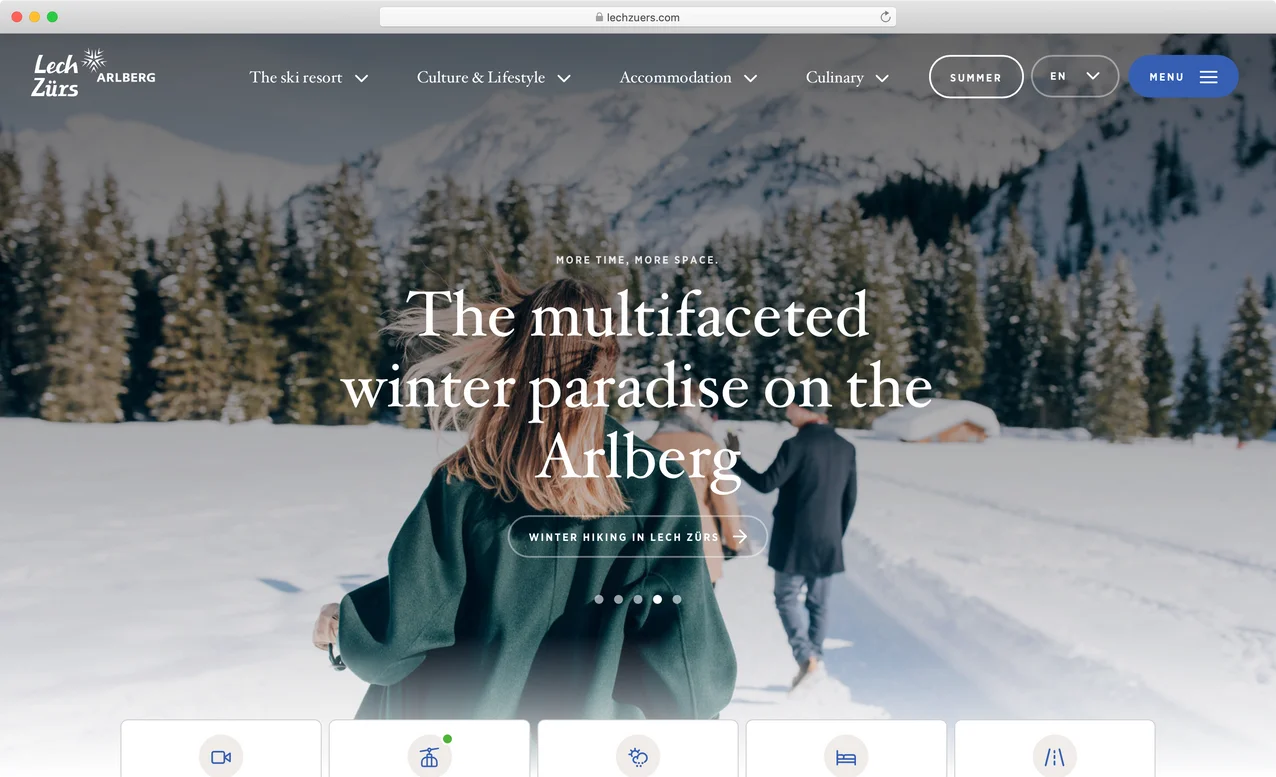Select the first carousel dot
Image resolution: width=1276 pixels, height=777 pixels.
click(599, 599)
